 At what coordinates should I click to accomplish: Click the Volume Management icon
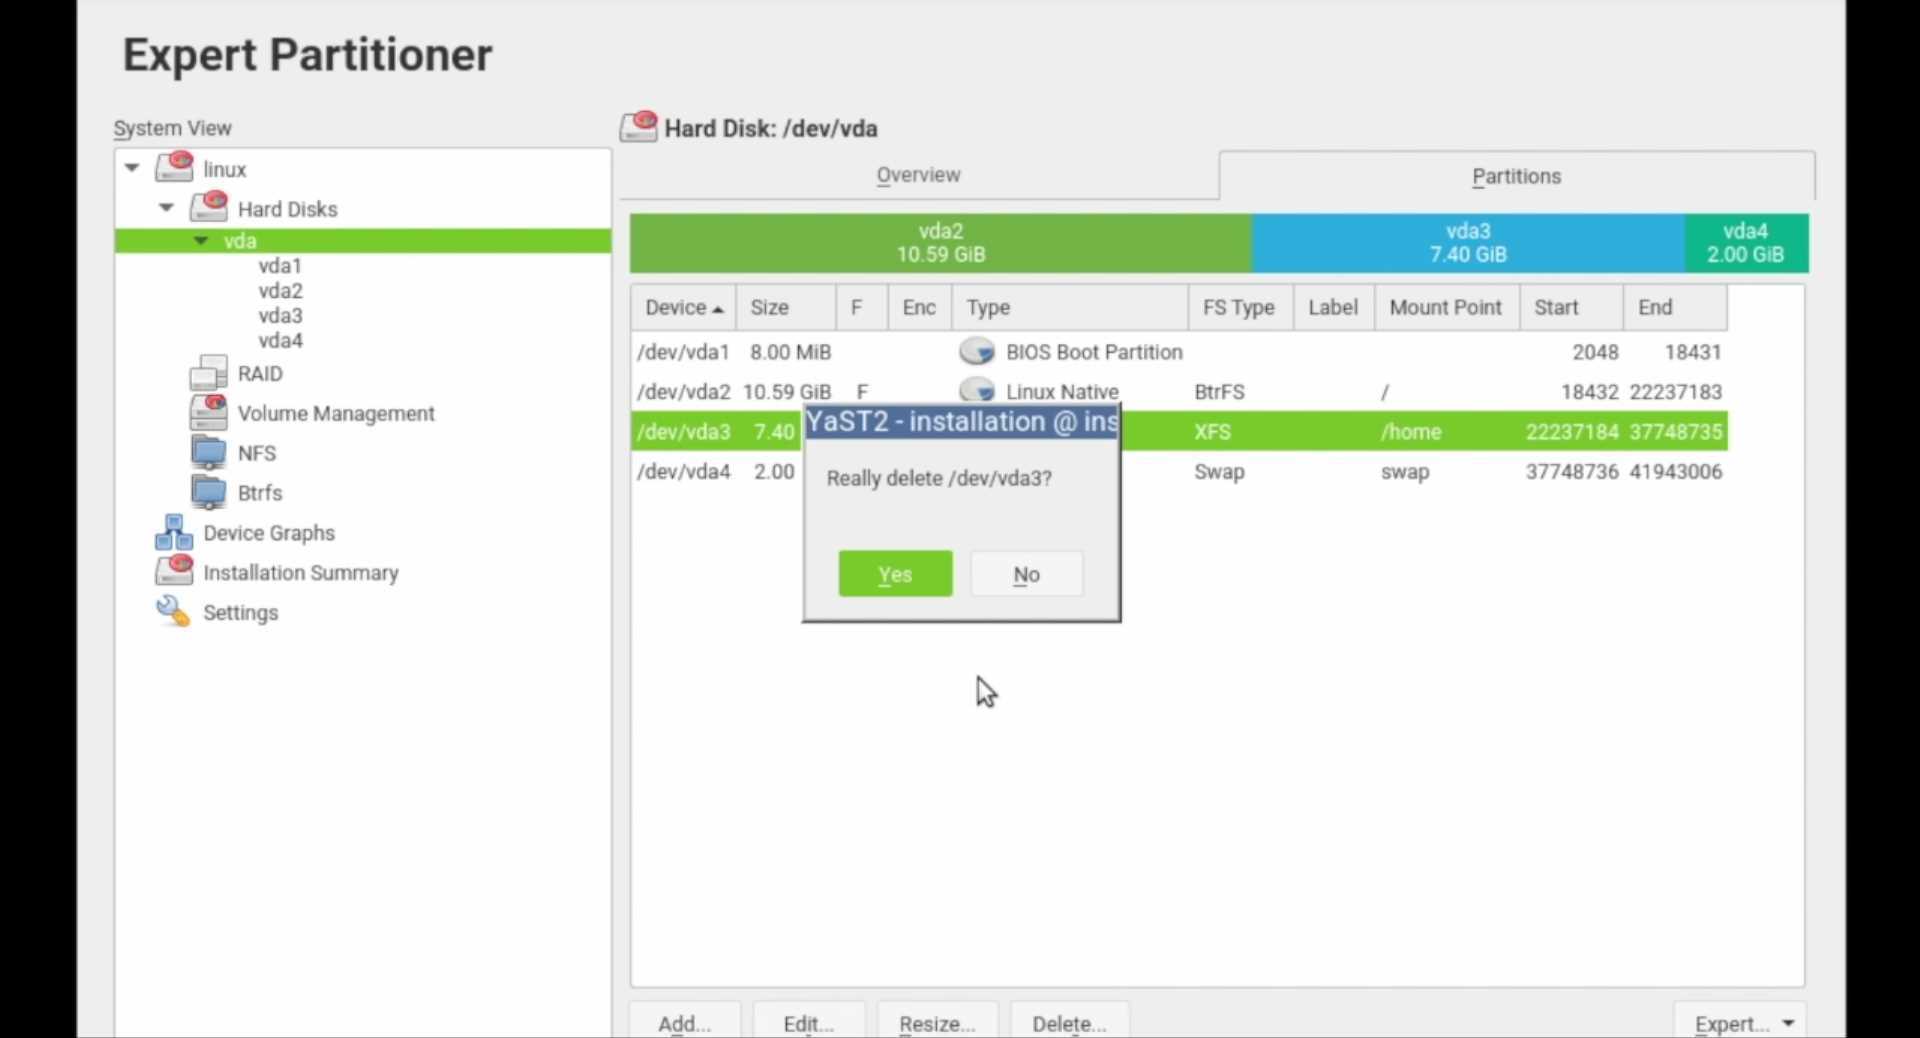pos(209,412)
